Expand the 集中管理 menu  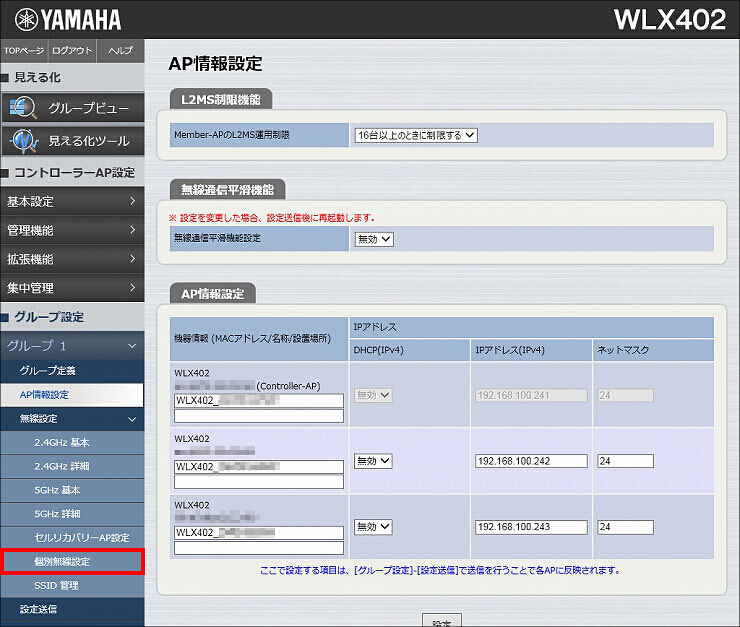(72, 288)
